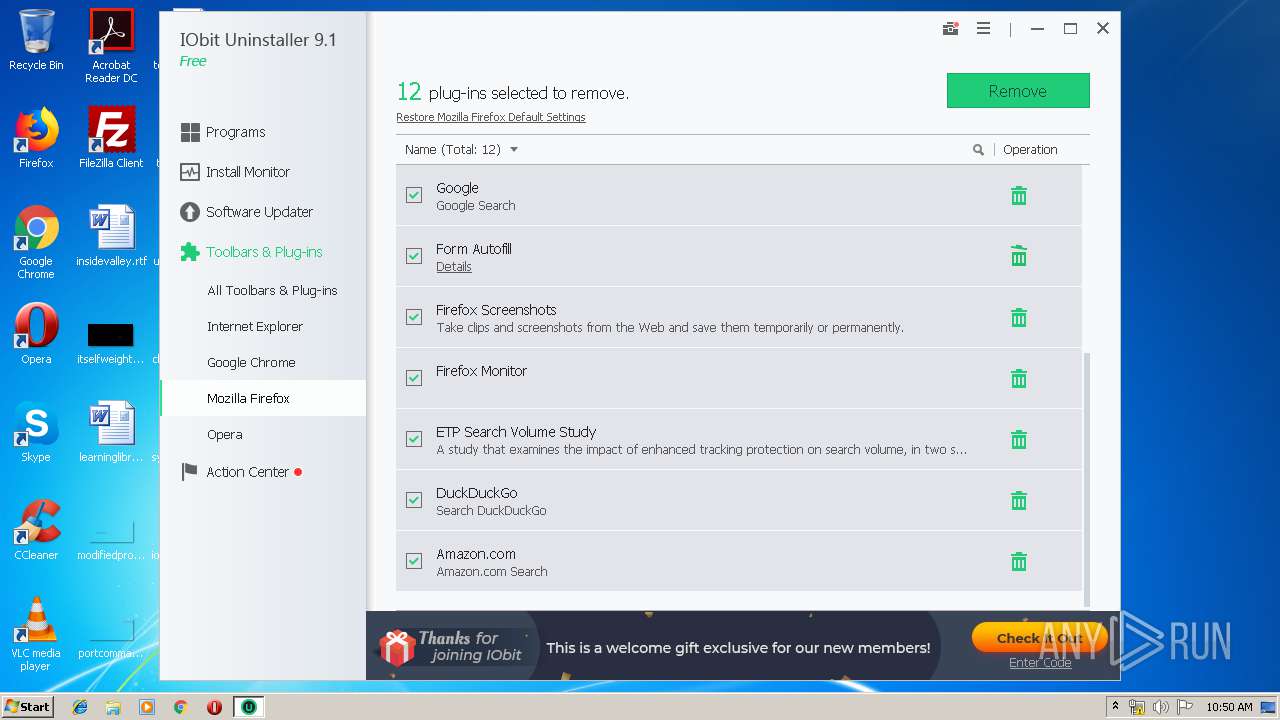Screen dimensions: 1280x720
Task: Open insidevalley.rtf document on desktop
Action: click(111, 236)
